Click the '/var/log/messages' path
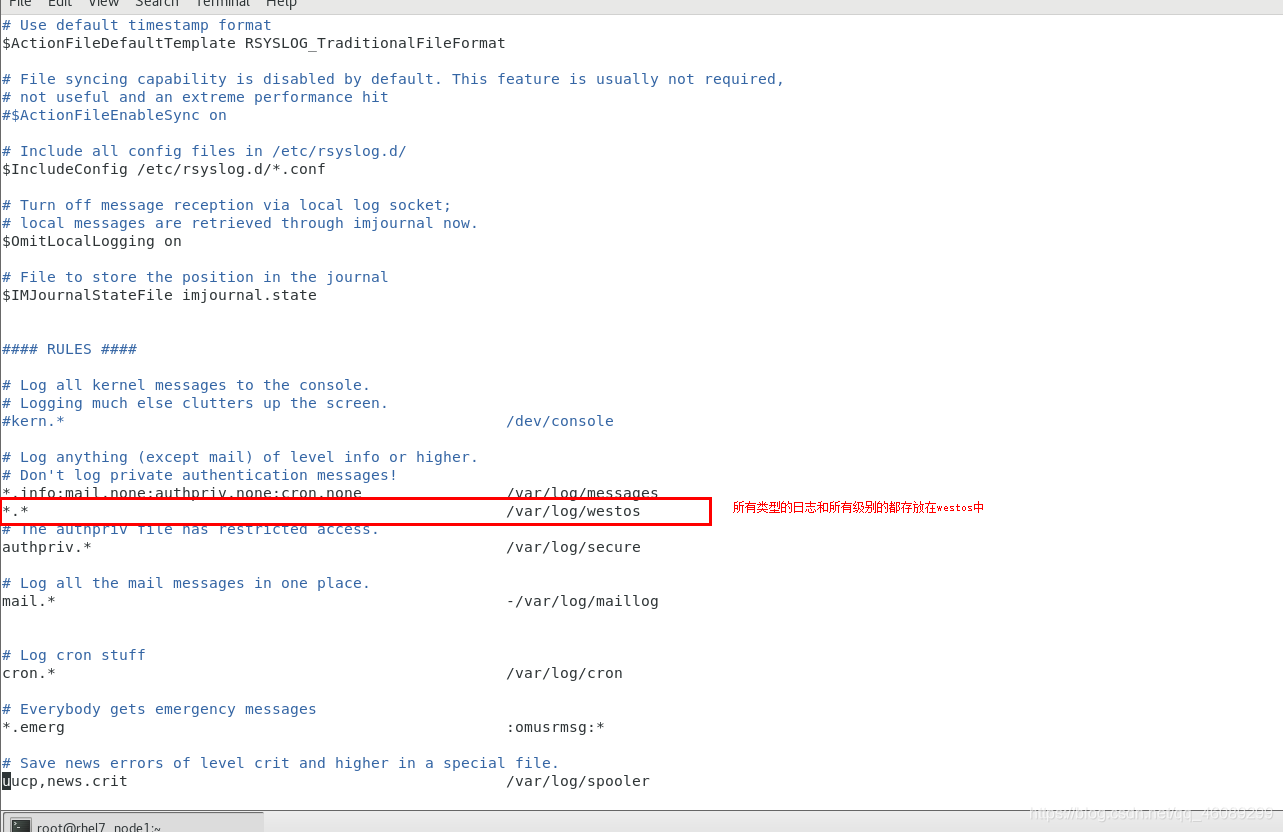The width and height of the screenshot is (1283, 832). pos(582,492)
